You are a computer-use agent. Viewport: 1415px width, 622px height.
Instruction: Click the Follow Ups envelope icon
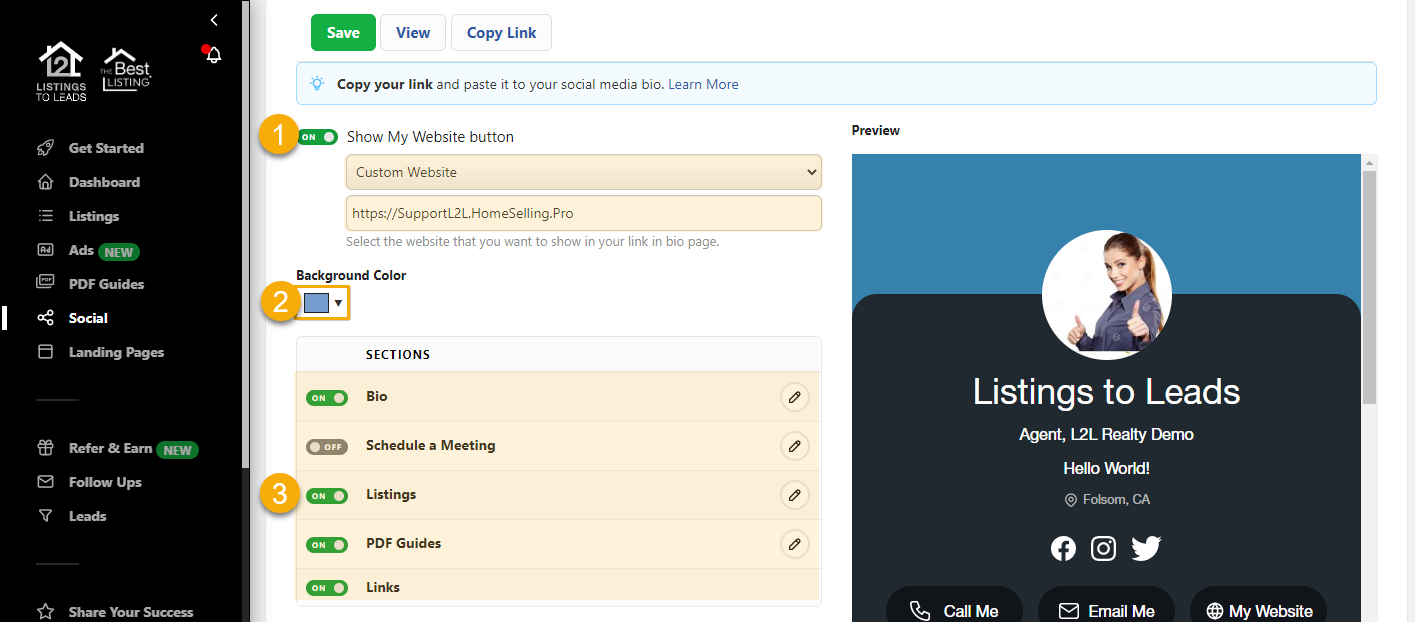click(x=45, y=482)
